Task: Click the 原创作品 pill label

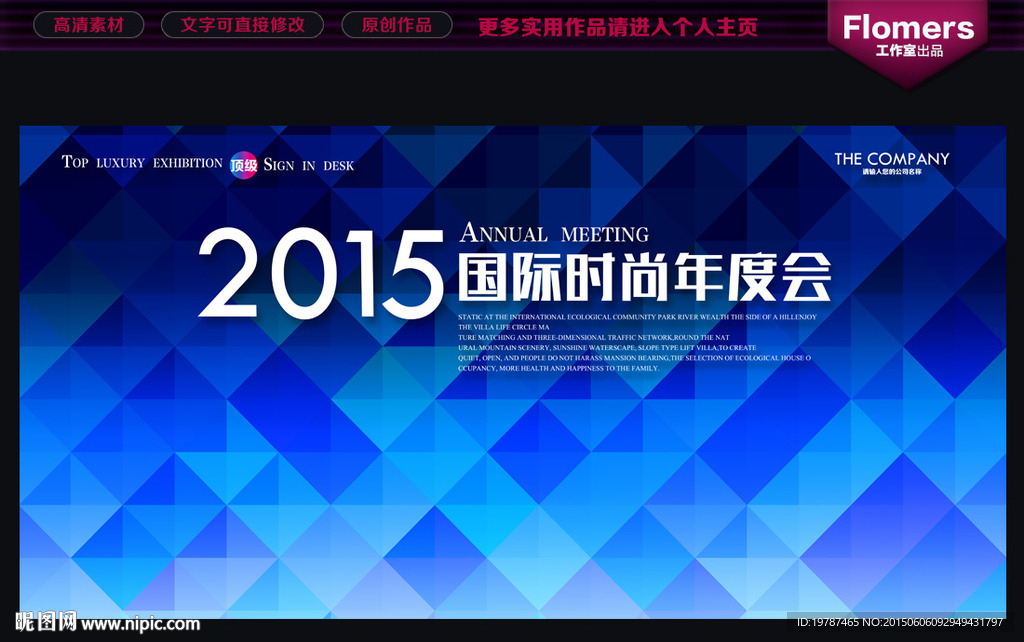Action: click(396, 25)
